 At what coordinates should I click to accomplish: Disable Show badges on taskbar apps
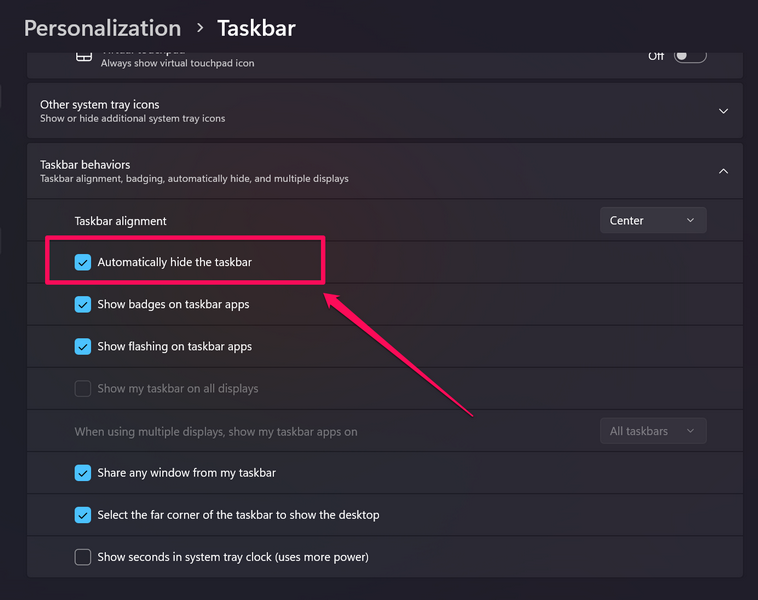pos(83,304)
